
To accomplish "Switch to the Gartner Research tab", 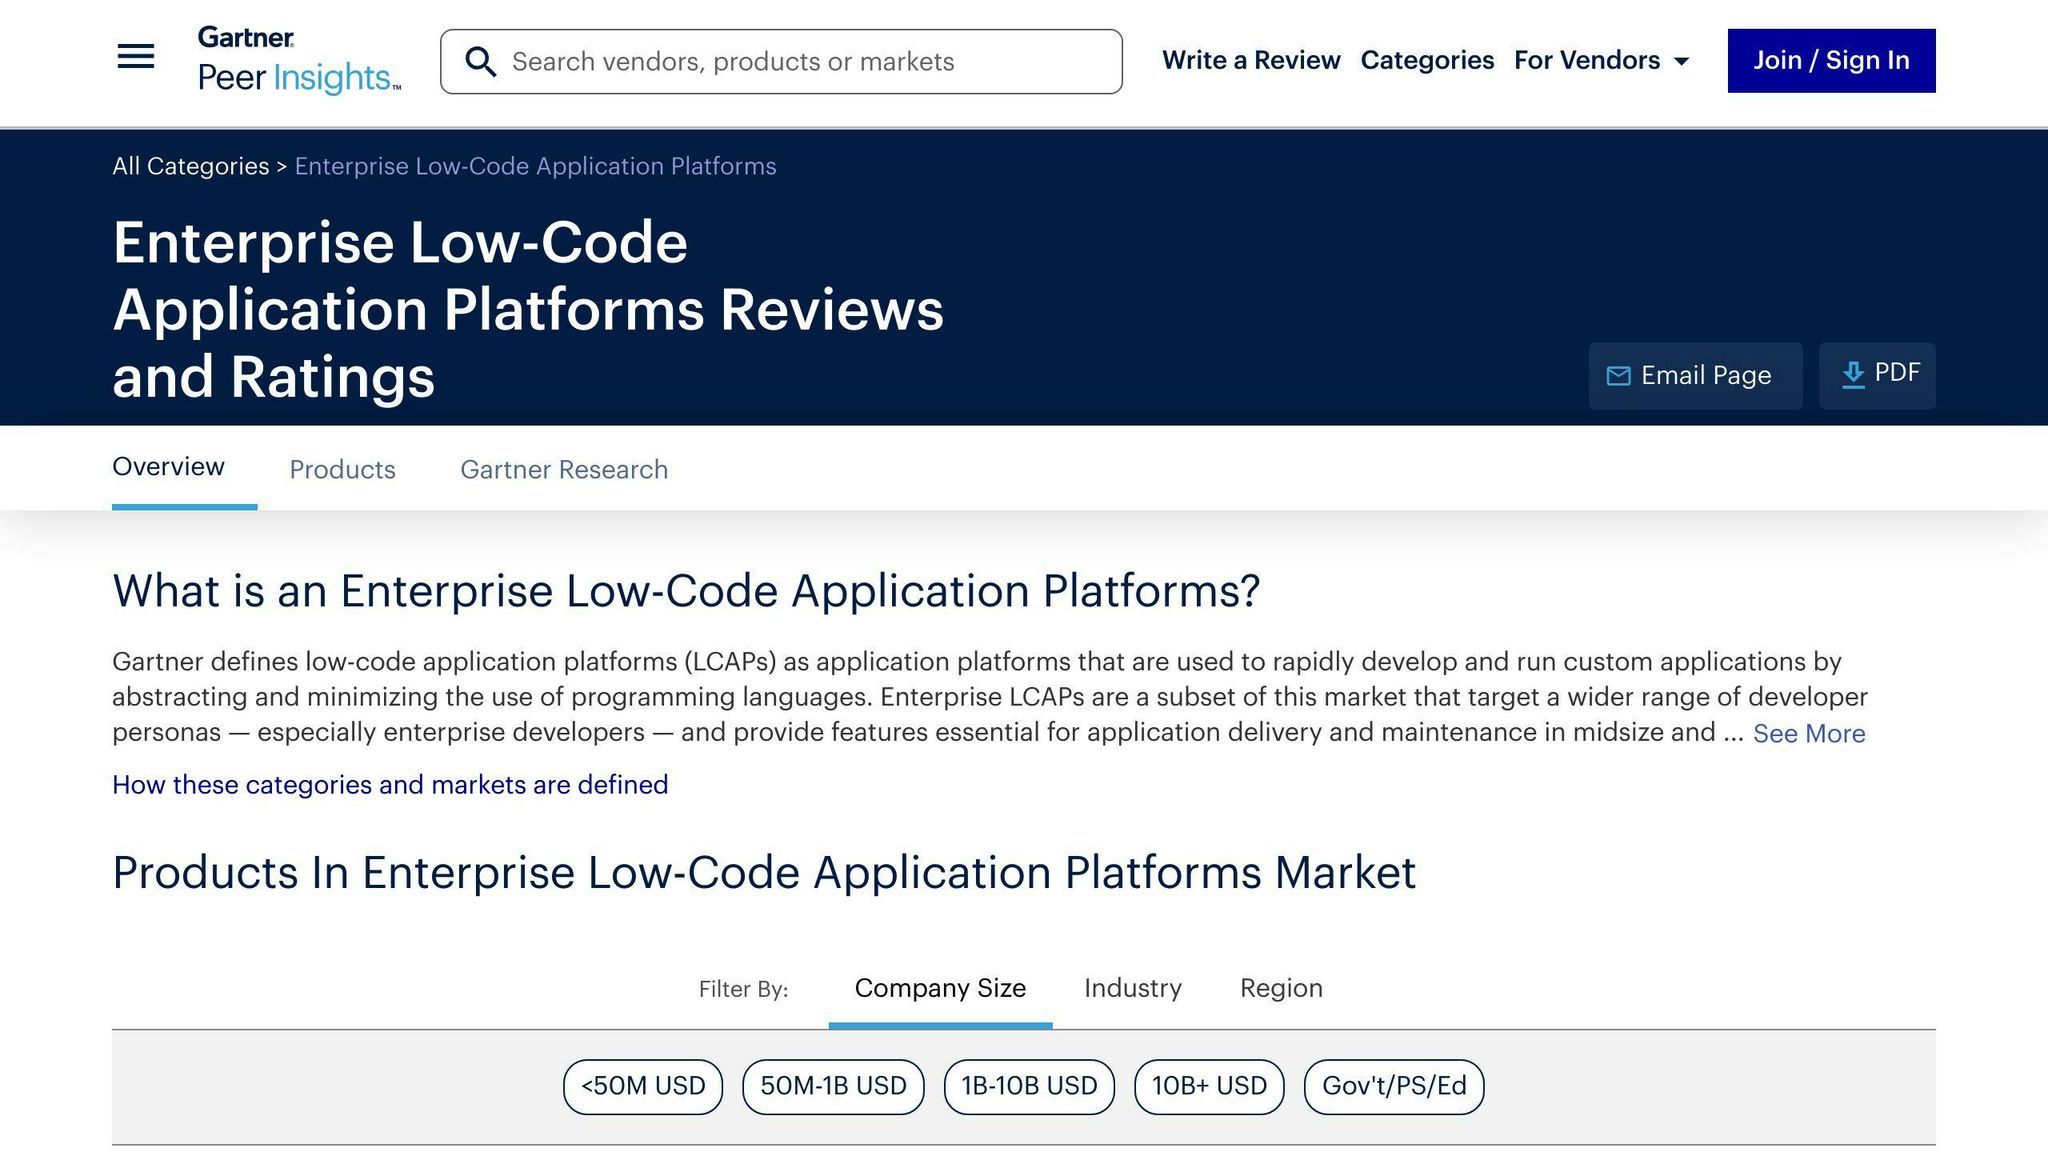I will tap(564, 469).
